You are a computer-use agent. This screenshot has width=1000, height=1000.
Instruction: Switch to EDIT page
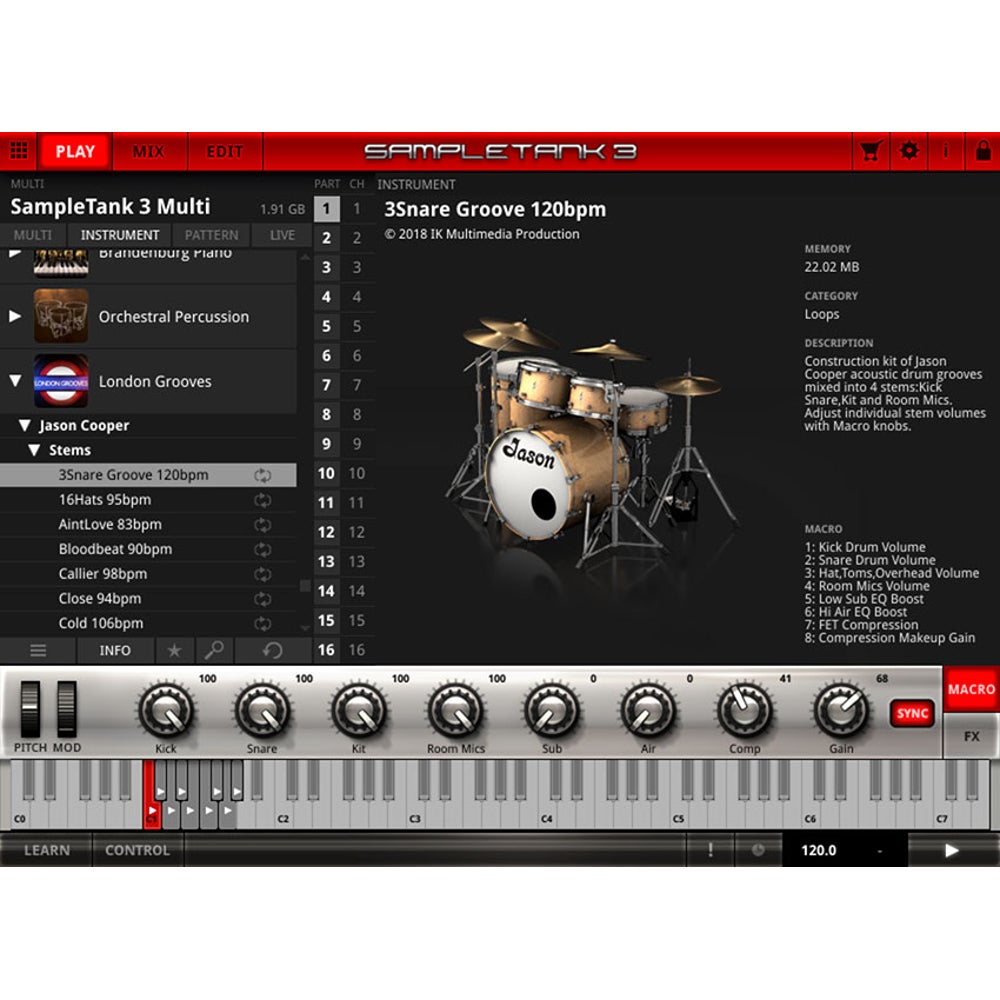[224, 151]
